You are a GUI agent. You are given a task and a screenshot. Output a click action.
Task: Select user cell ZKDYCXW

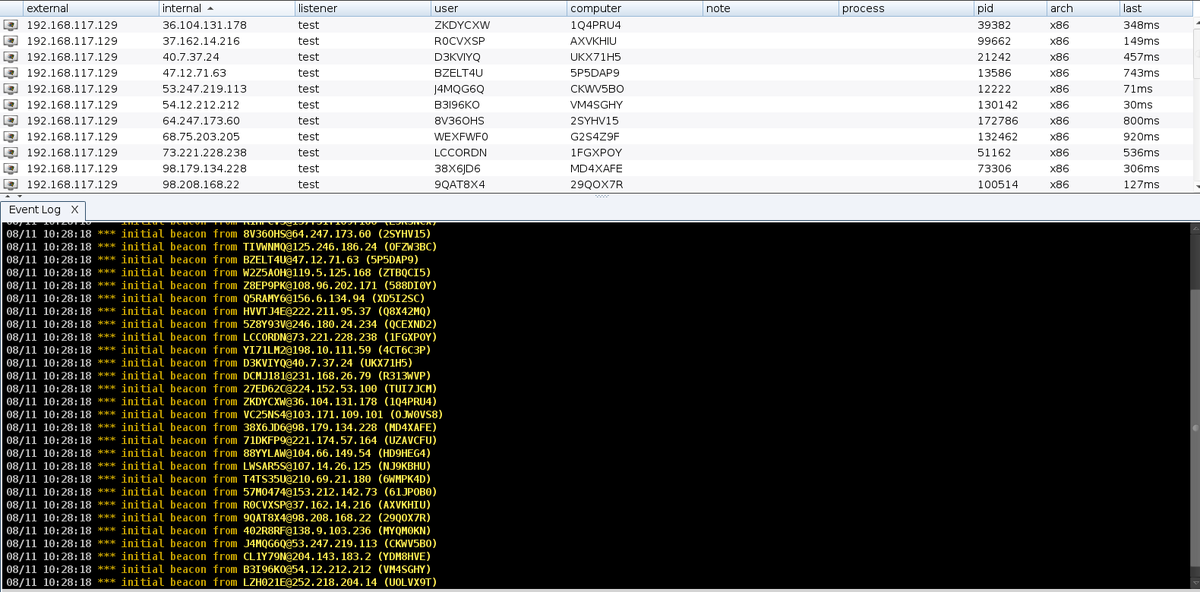point(461,25)
